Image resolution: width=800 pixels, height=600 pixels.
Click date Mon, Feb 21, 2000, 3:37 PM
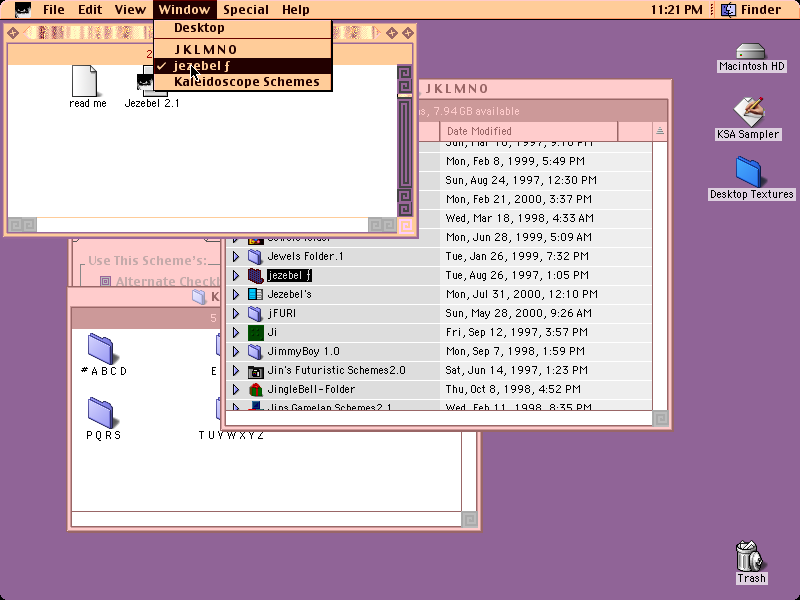518,199
